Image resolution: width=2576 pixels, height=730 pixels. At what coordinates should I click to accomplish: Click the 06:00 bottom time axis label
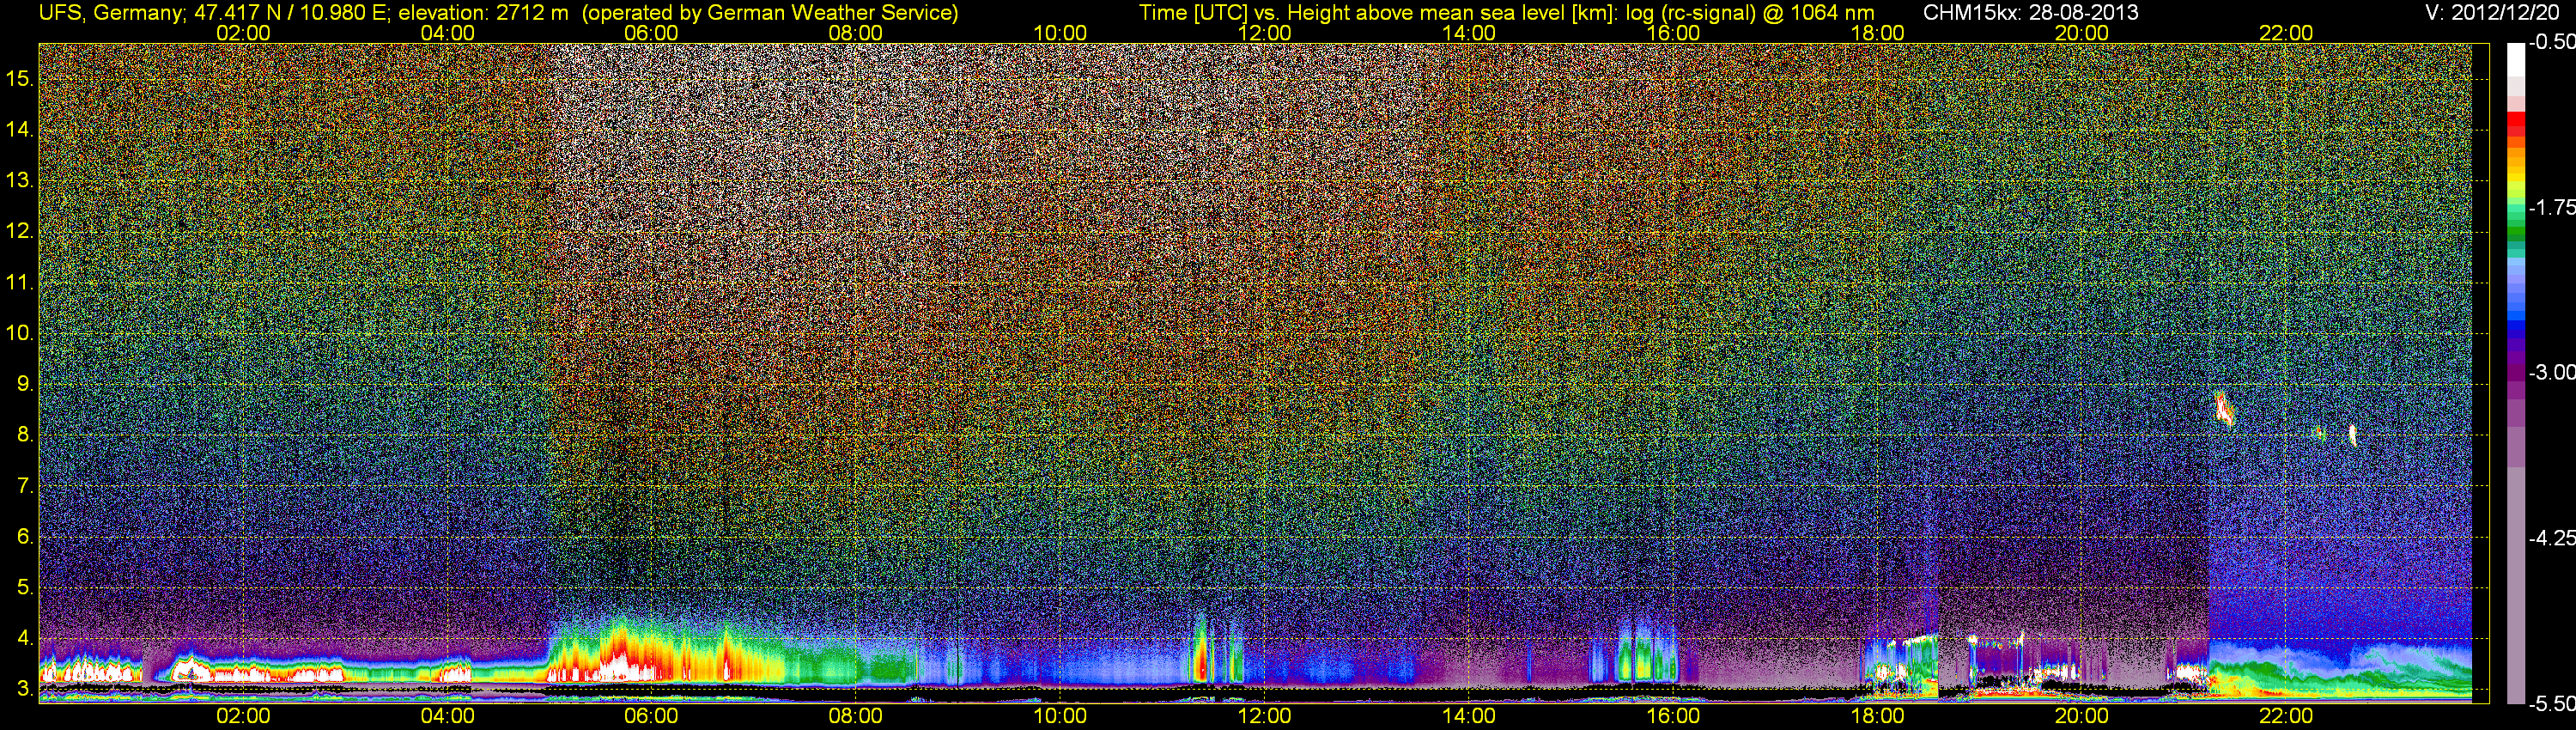tap(651, 716)
